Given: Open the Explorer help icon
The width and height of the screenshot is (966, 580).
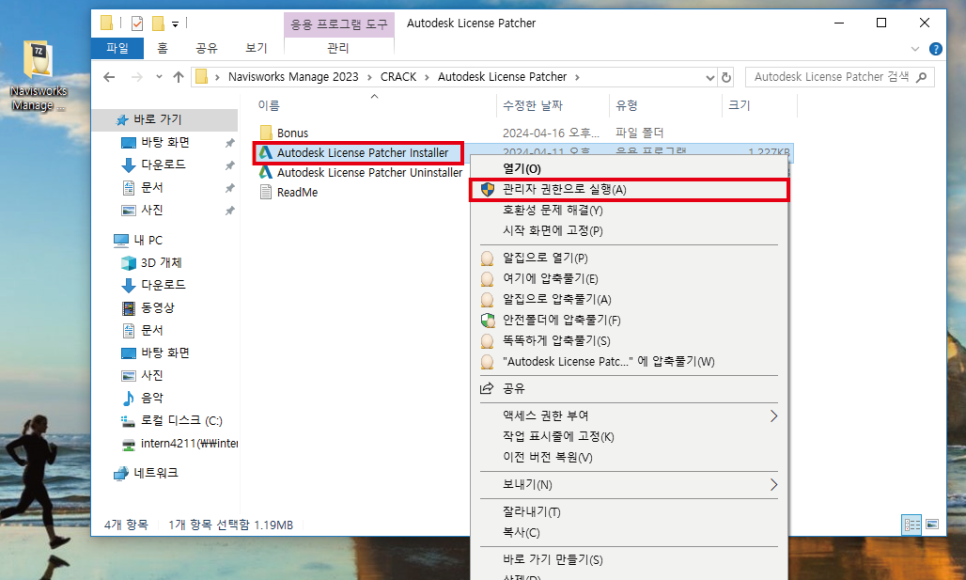Looking at the screenshot, I should tap(935, 49).
